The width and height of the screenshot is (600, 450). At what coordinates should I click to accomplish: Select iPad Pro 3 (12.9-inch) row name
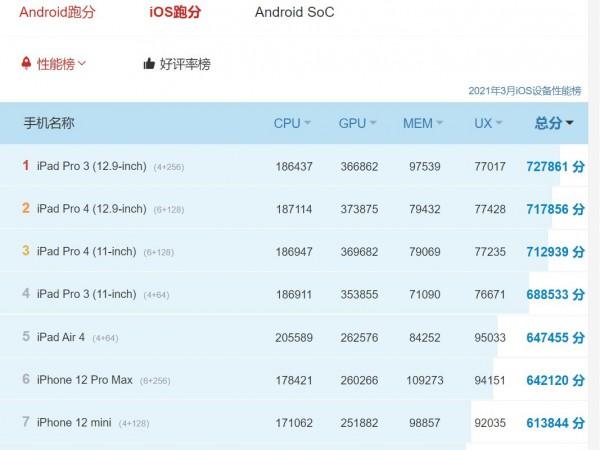pyautogui.click(x=92, y=166)
